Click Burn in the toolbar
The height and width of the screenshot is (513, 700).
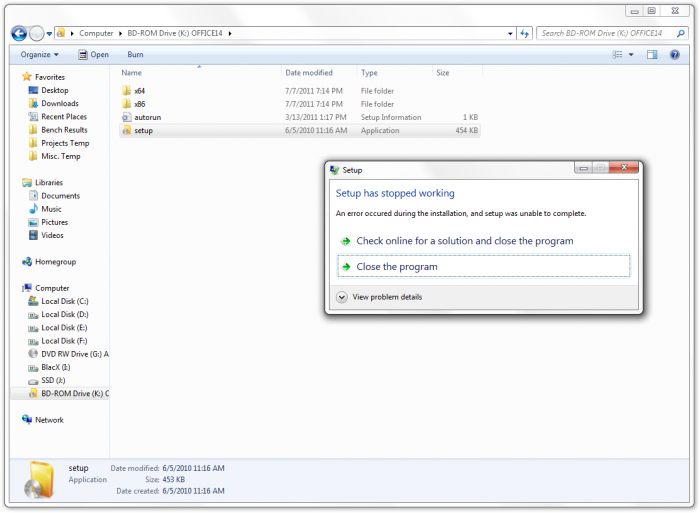coord(135,54)
